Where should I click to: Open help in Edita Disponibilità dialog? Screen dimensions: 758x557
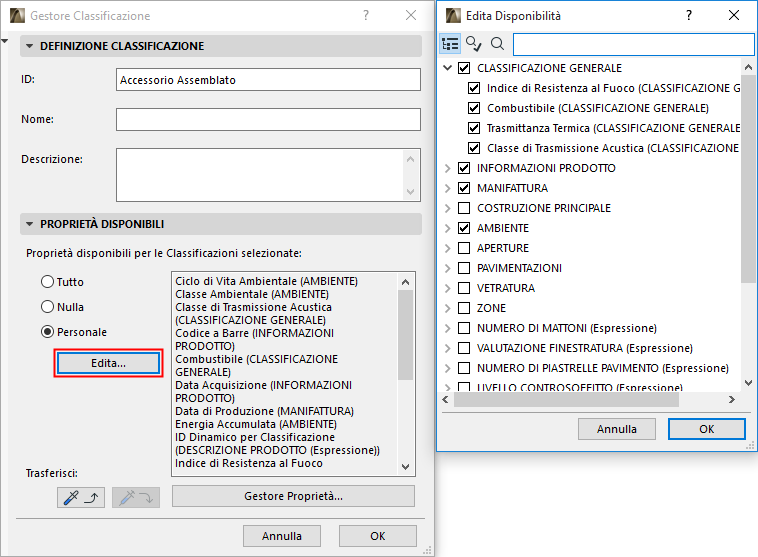pyautogui.click(x=689, y=15)
